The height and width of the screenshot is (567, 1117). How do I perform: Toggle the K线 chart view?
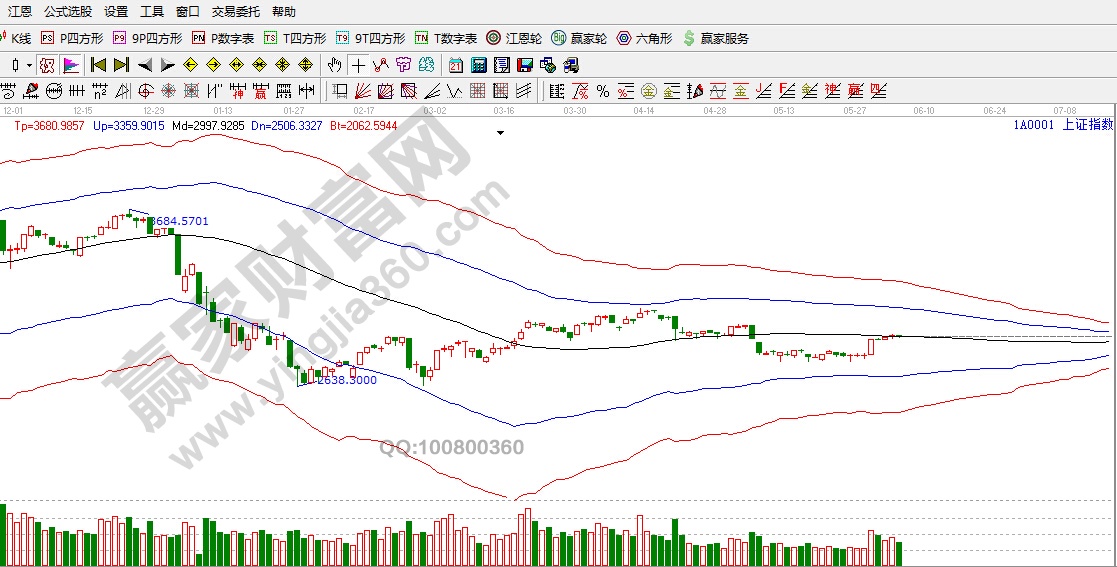pos(15,38)
